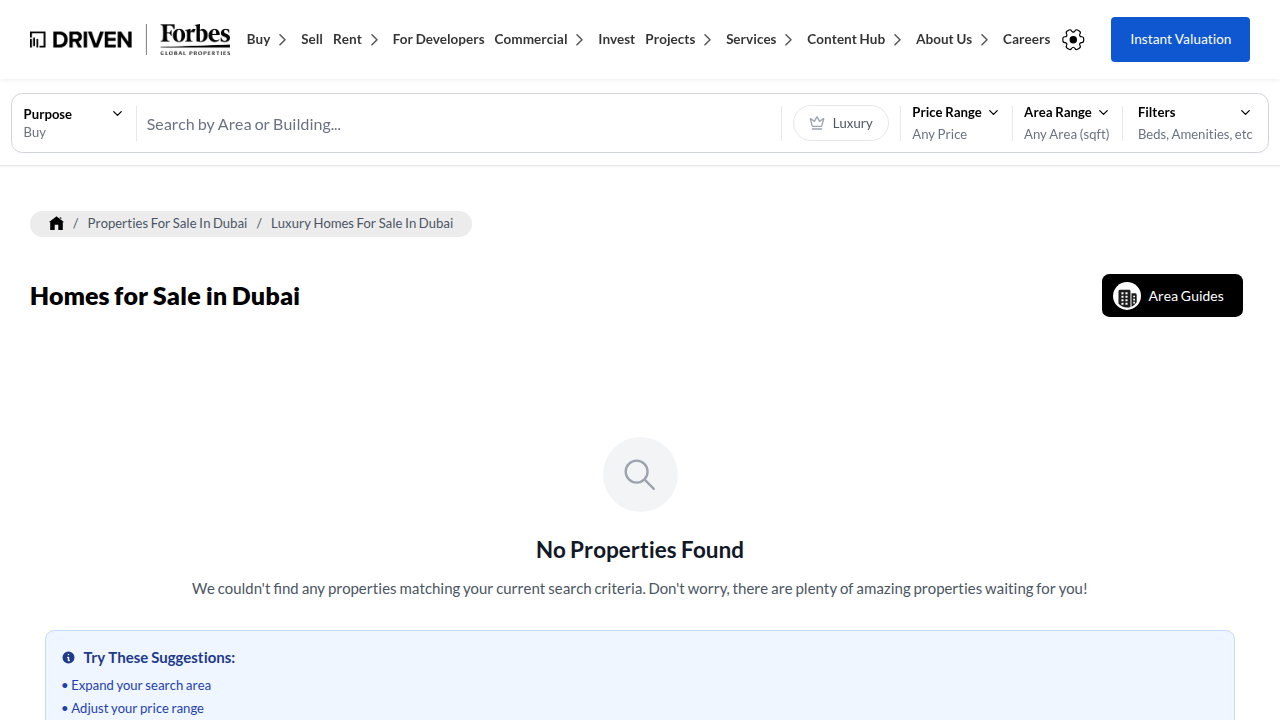
Task: Toggle the Luxury filter
Action: pyautogui.click(x=841, y=123)
